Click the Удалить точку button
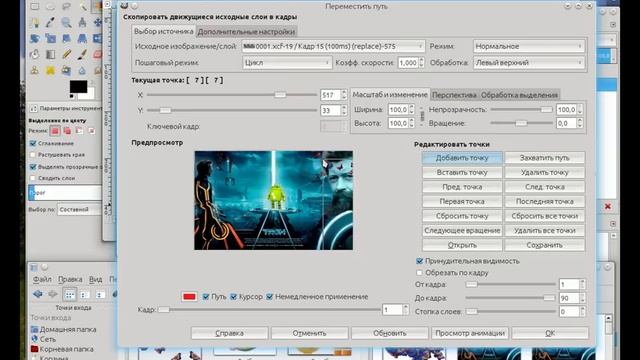 coord(544,172)
